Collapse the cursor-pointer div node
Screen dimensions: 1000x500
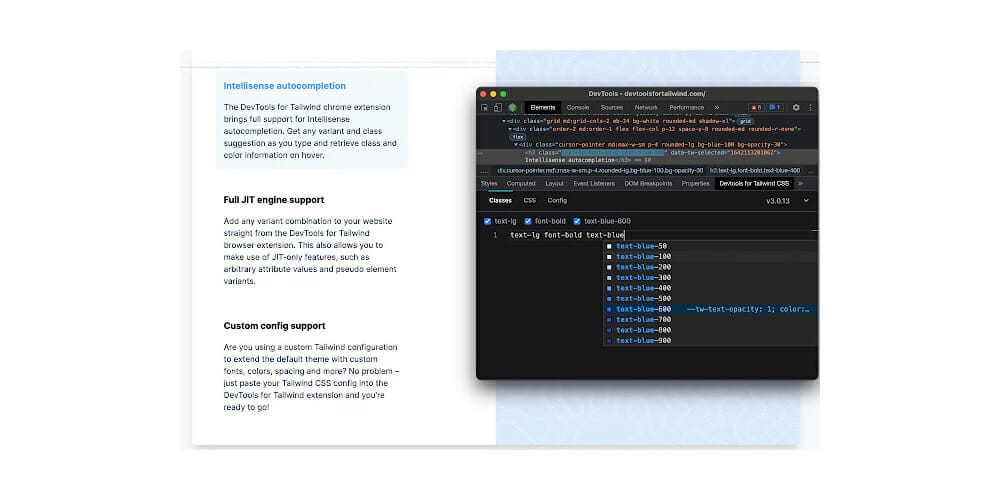pyautogui.click(x=516, y=145)
